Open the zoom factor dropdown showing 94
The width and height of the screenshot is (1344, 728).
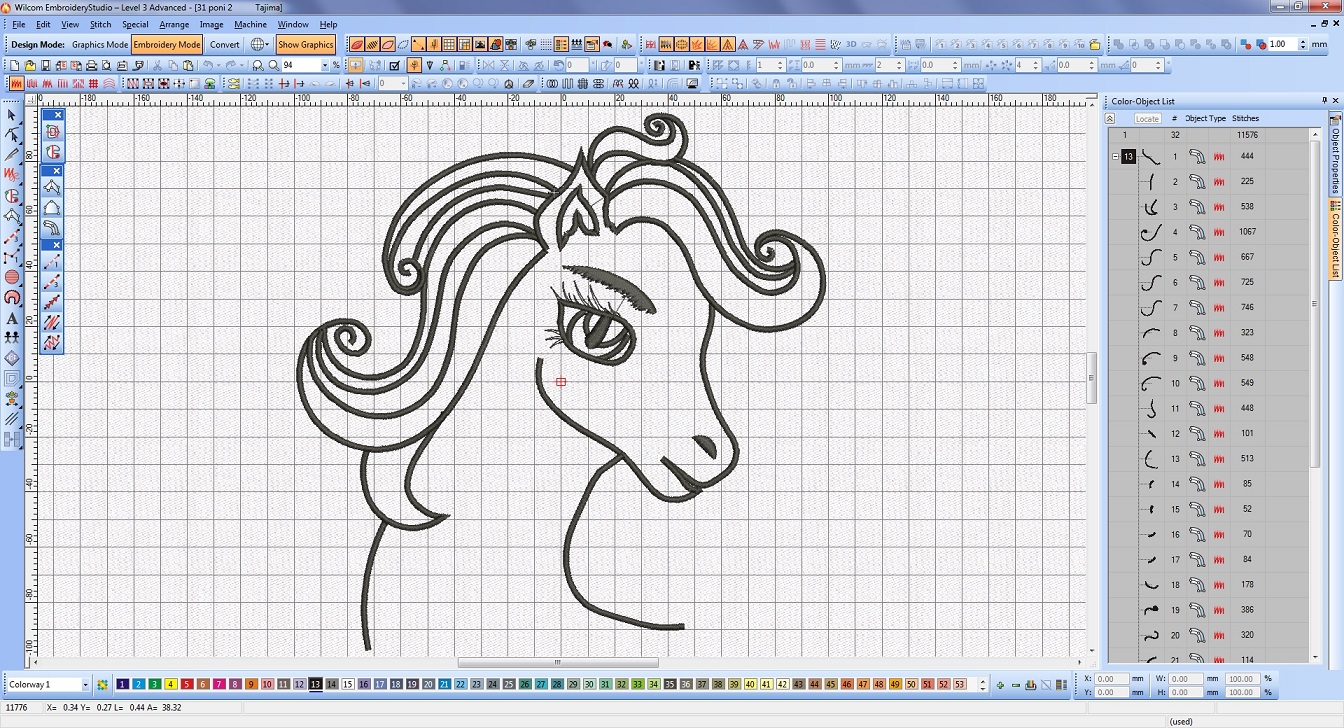324,65
